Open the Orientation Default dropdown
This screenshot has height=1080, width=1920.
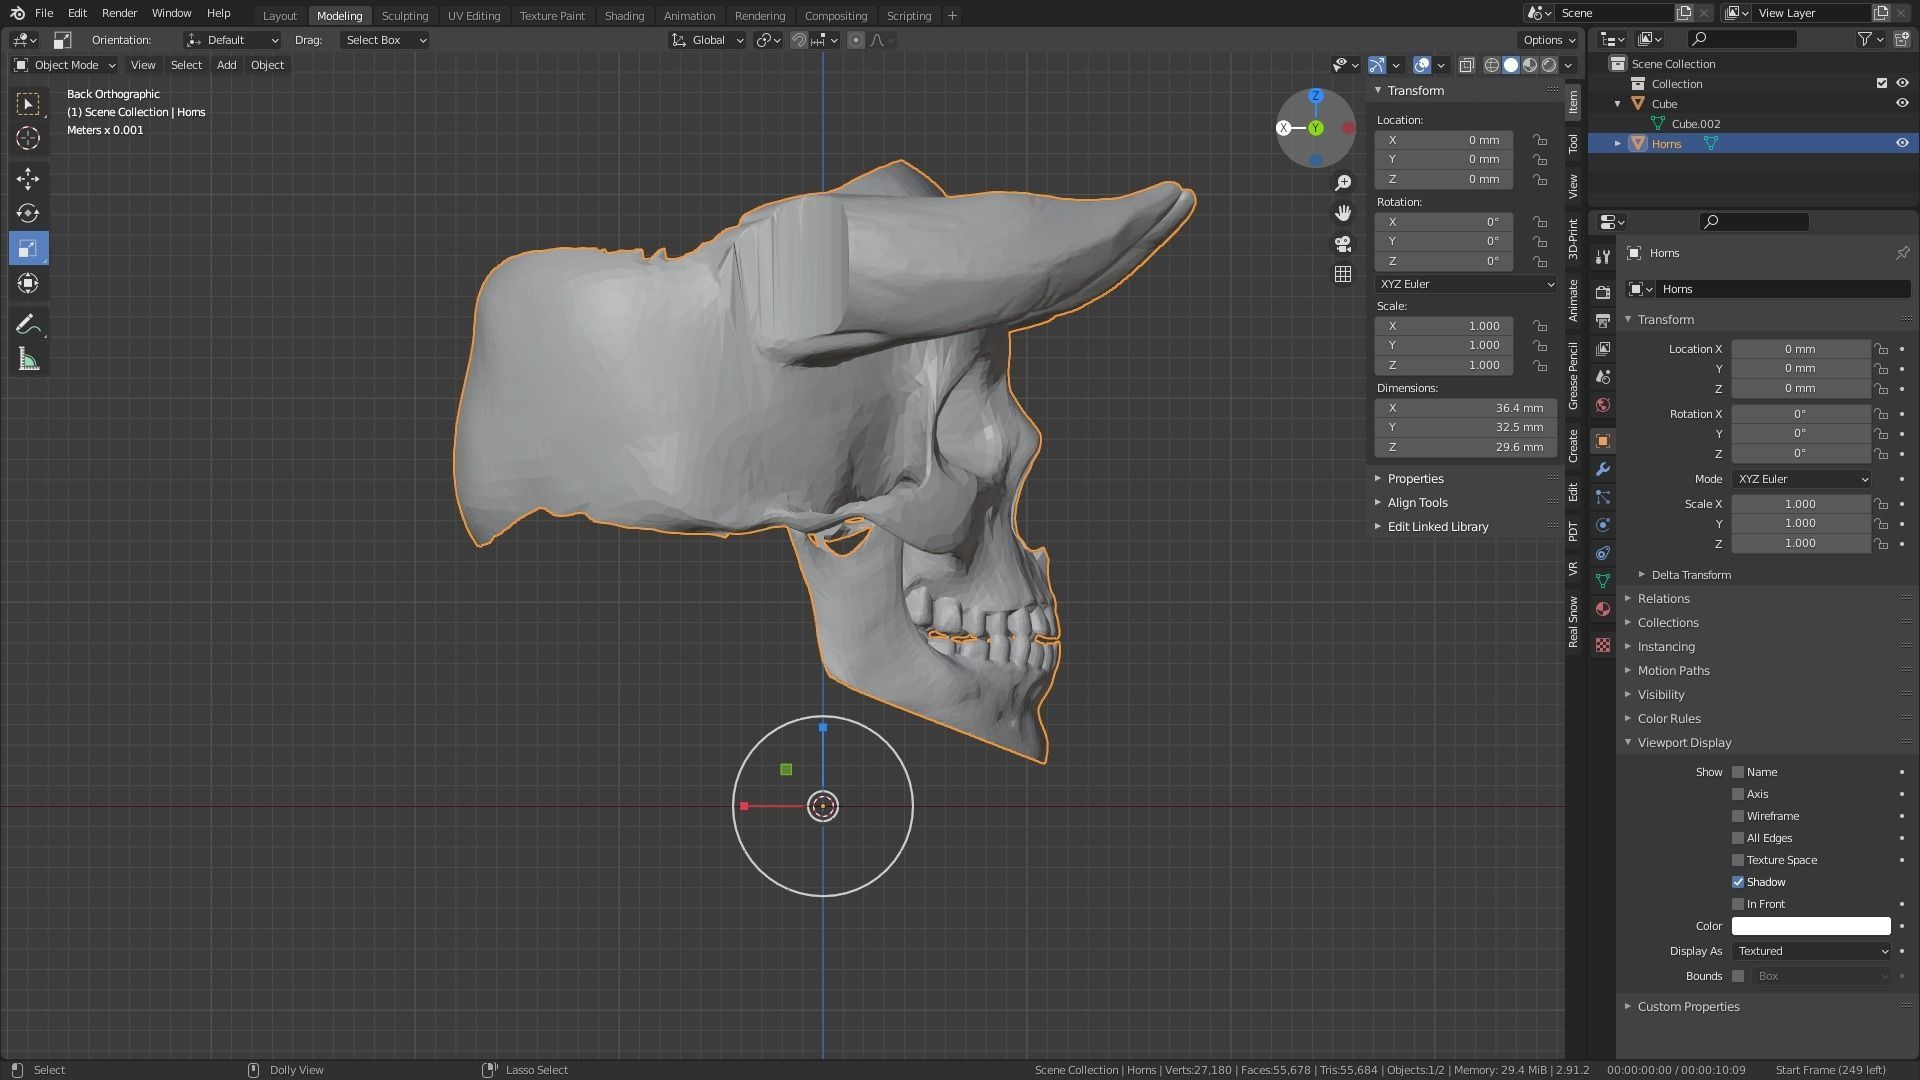coord(232,40)
